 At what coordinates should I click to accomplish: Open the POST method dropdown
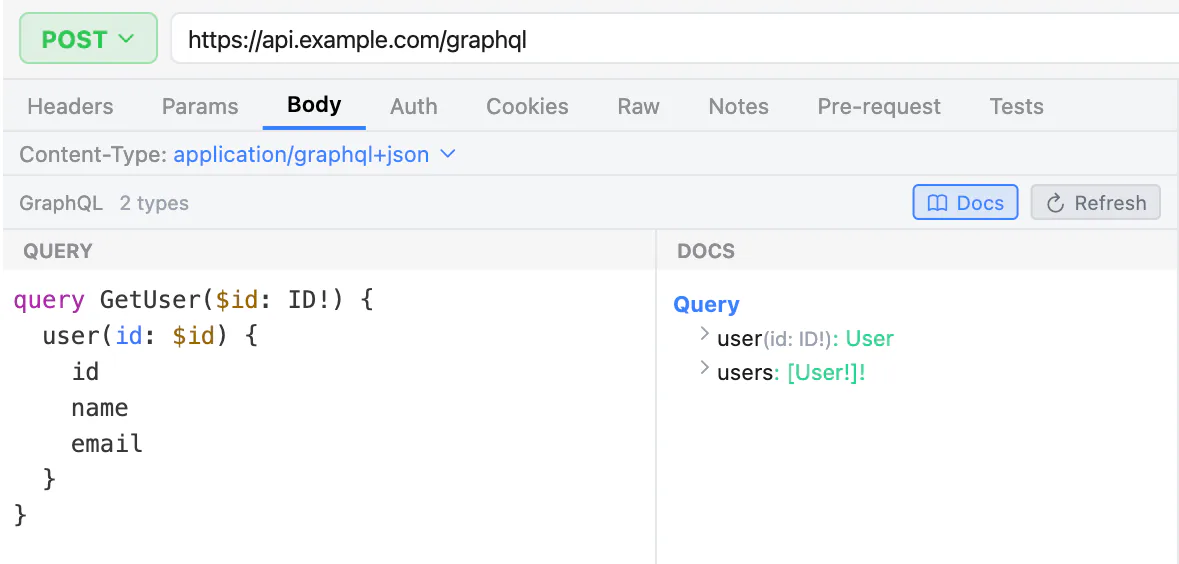tap(88, 38)
